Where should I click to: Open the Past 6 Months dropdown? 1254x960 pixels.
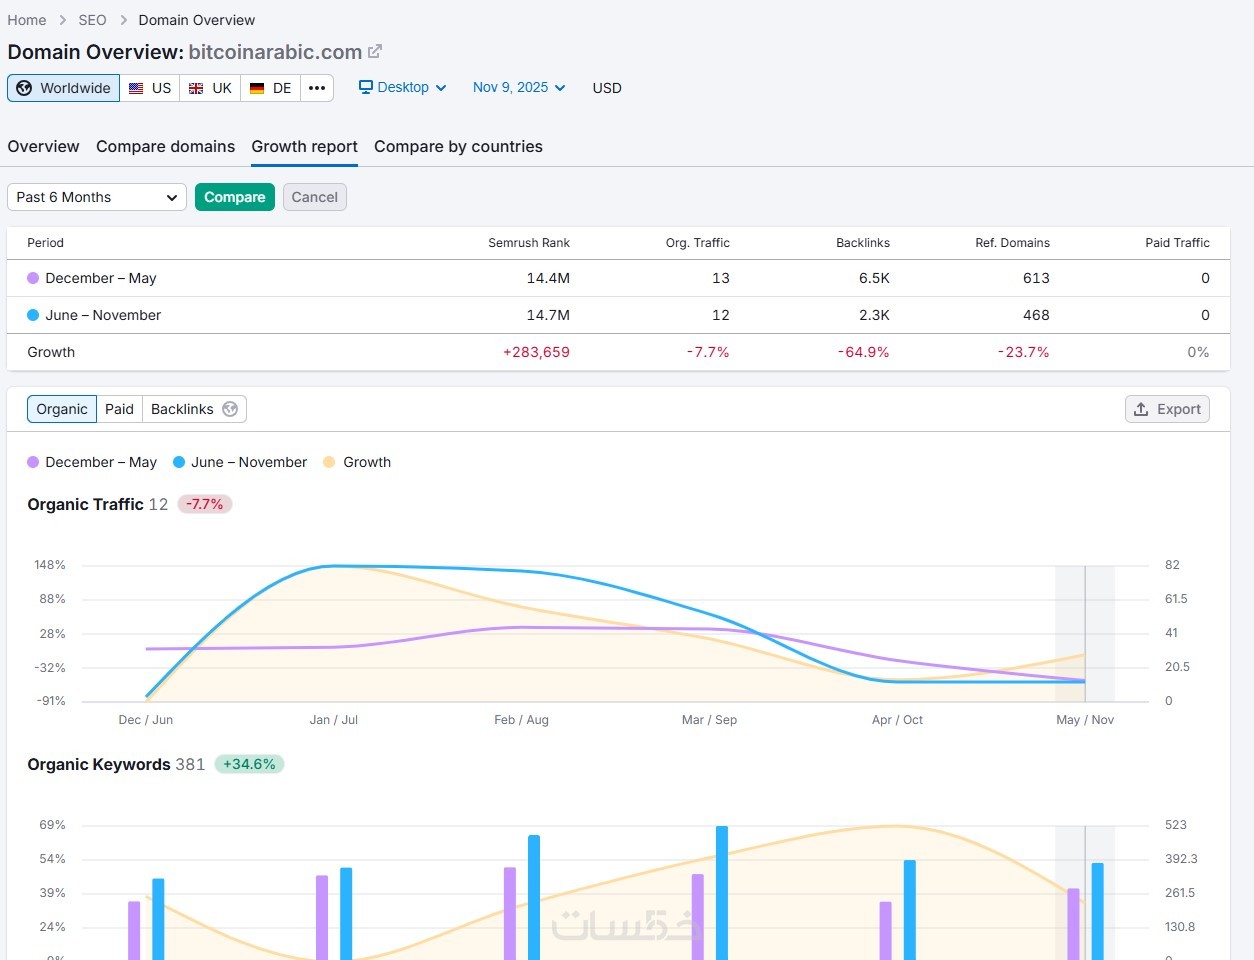tap(97, 197)
